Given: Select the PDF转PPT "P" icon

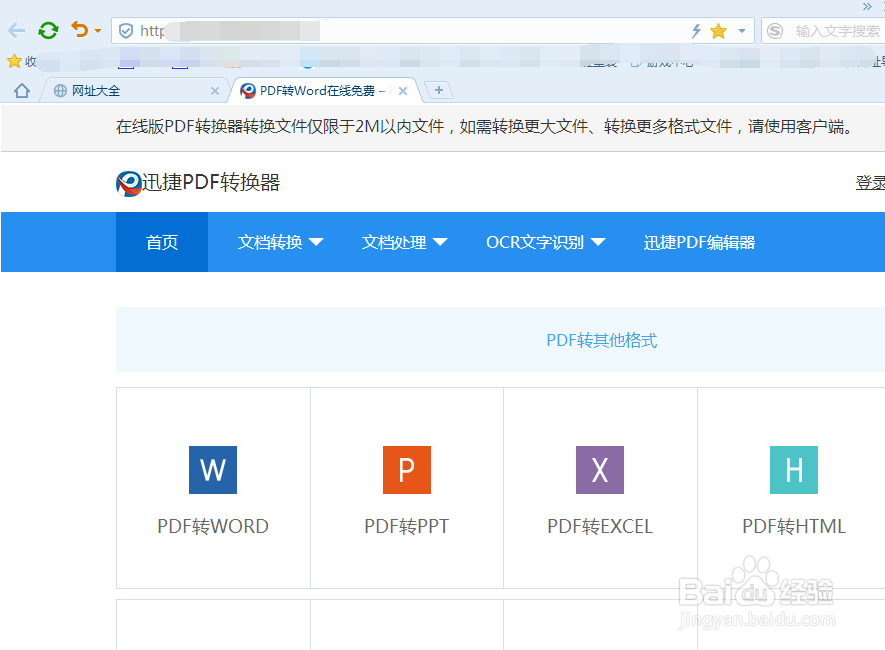Looking at the screenshot, I should (x=406, y=470).
